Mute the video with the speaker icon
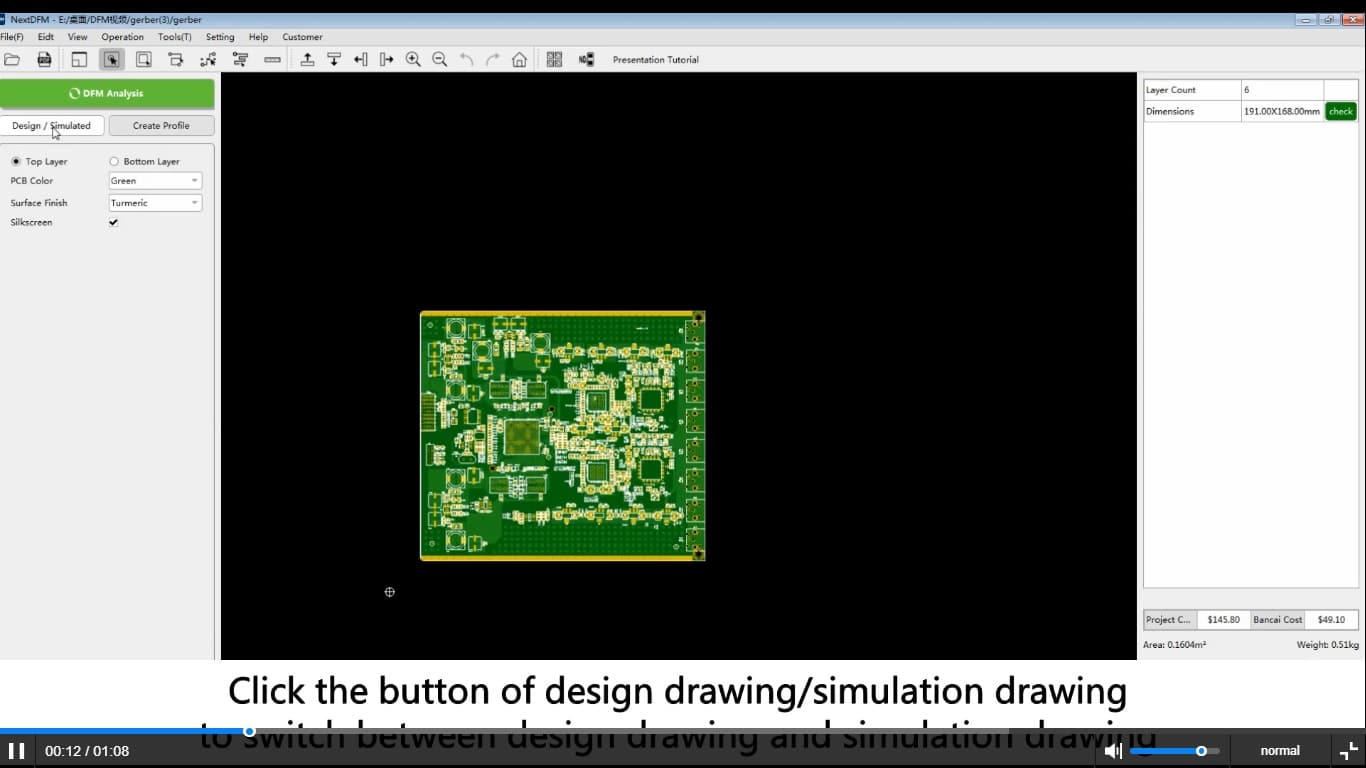This screenshot has height=768, width=1366. coord(1113,751)
